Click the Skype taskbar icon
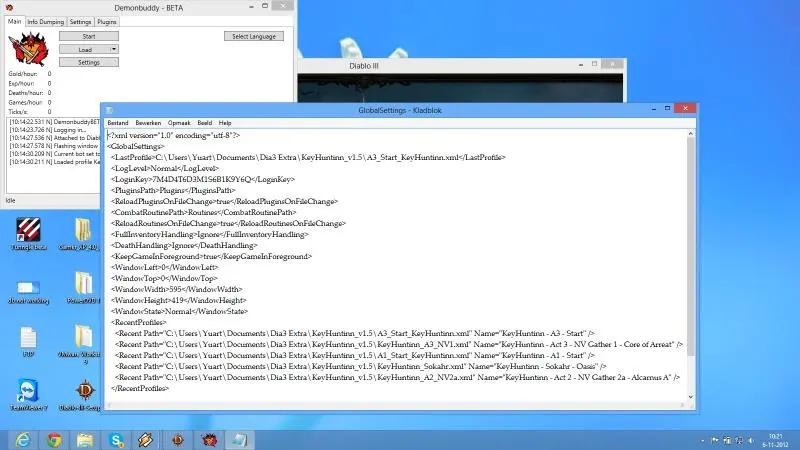Image resolution: width=800 pixels, height=450 pixels. (116, 439)
